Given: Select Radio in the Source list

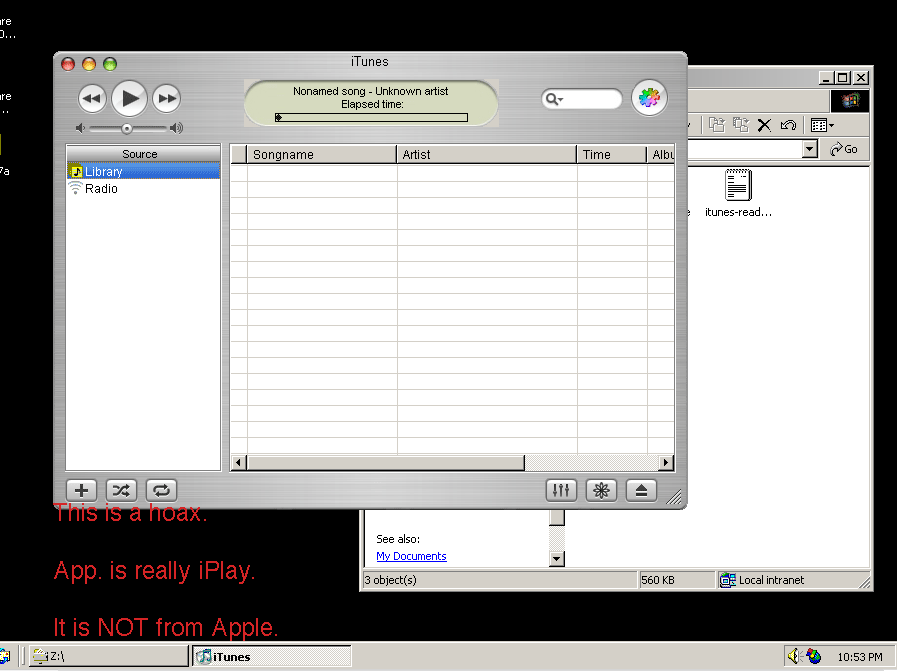Looking at the screenshot, I should (144, 188).
